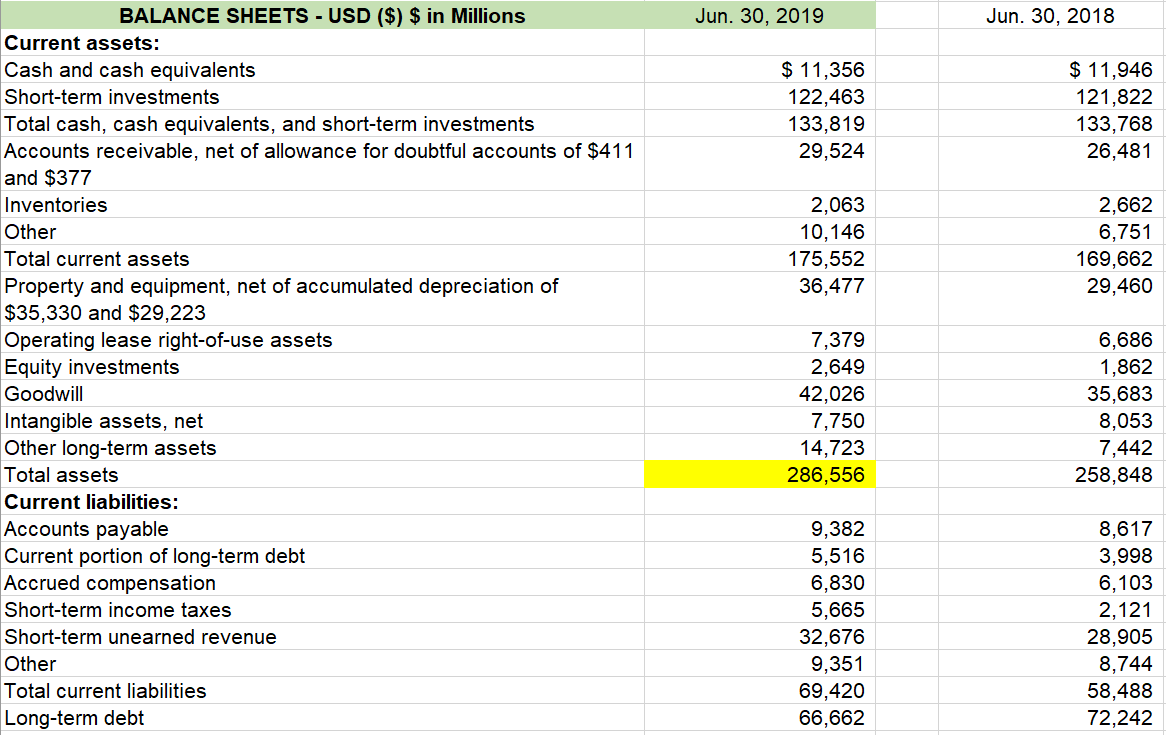Select the Current liabilities: label cell

(322, 501)
